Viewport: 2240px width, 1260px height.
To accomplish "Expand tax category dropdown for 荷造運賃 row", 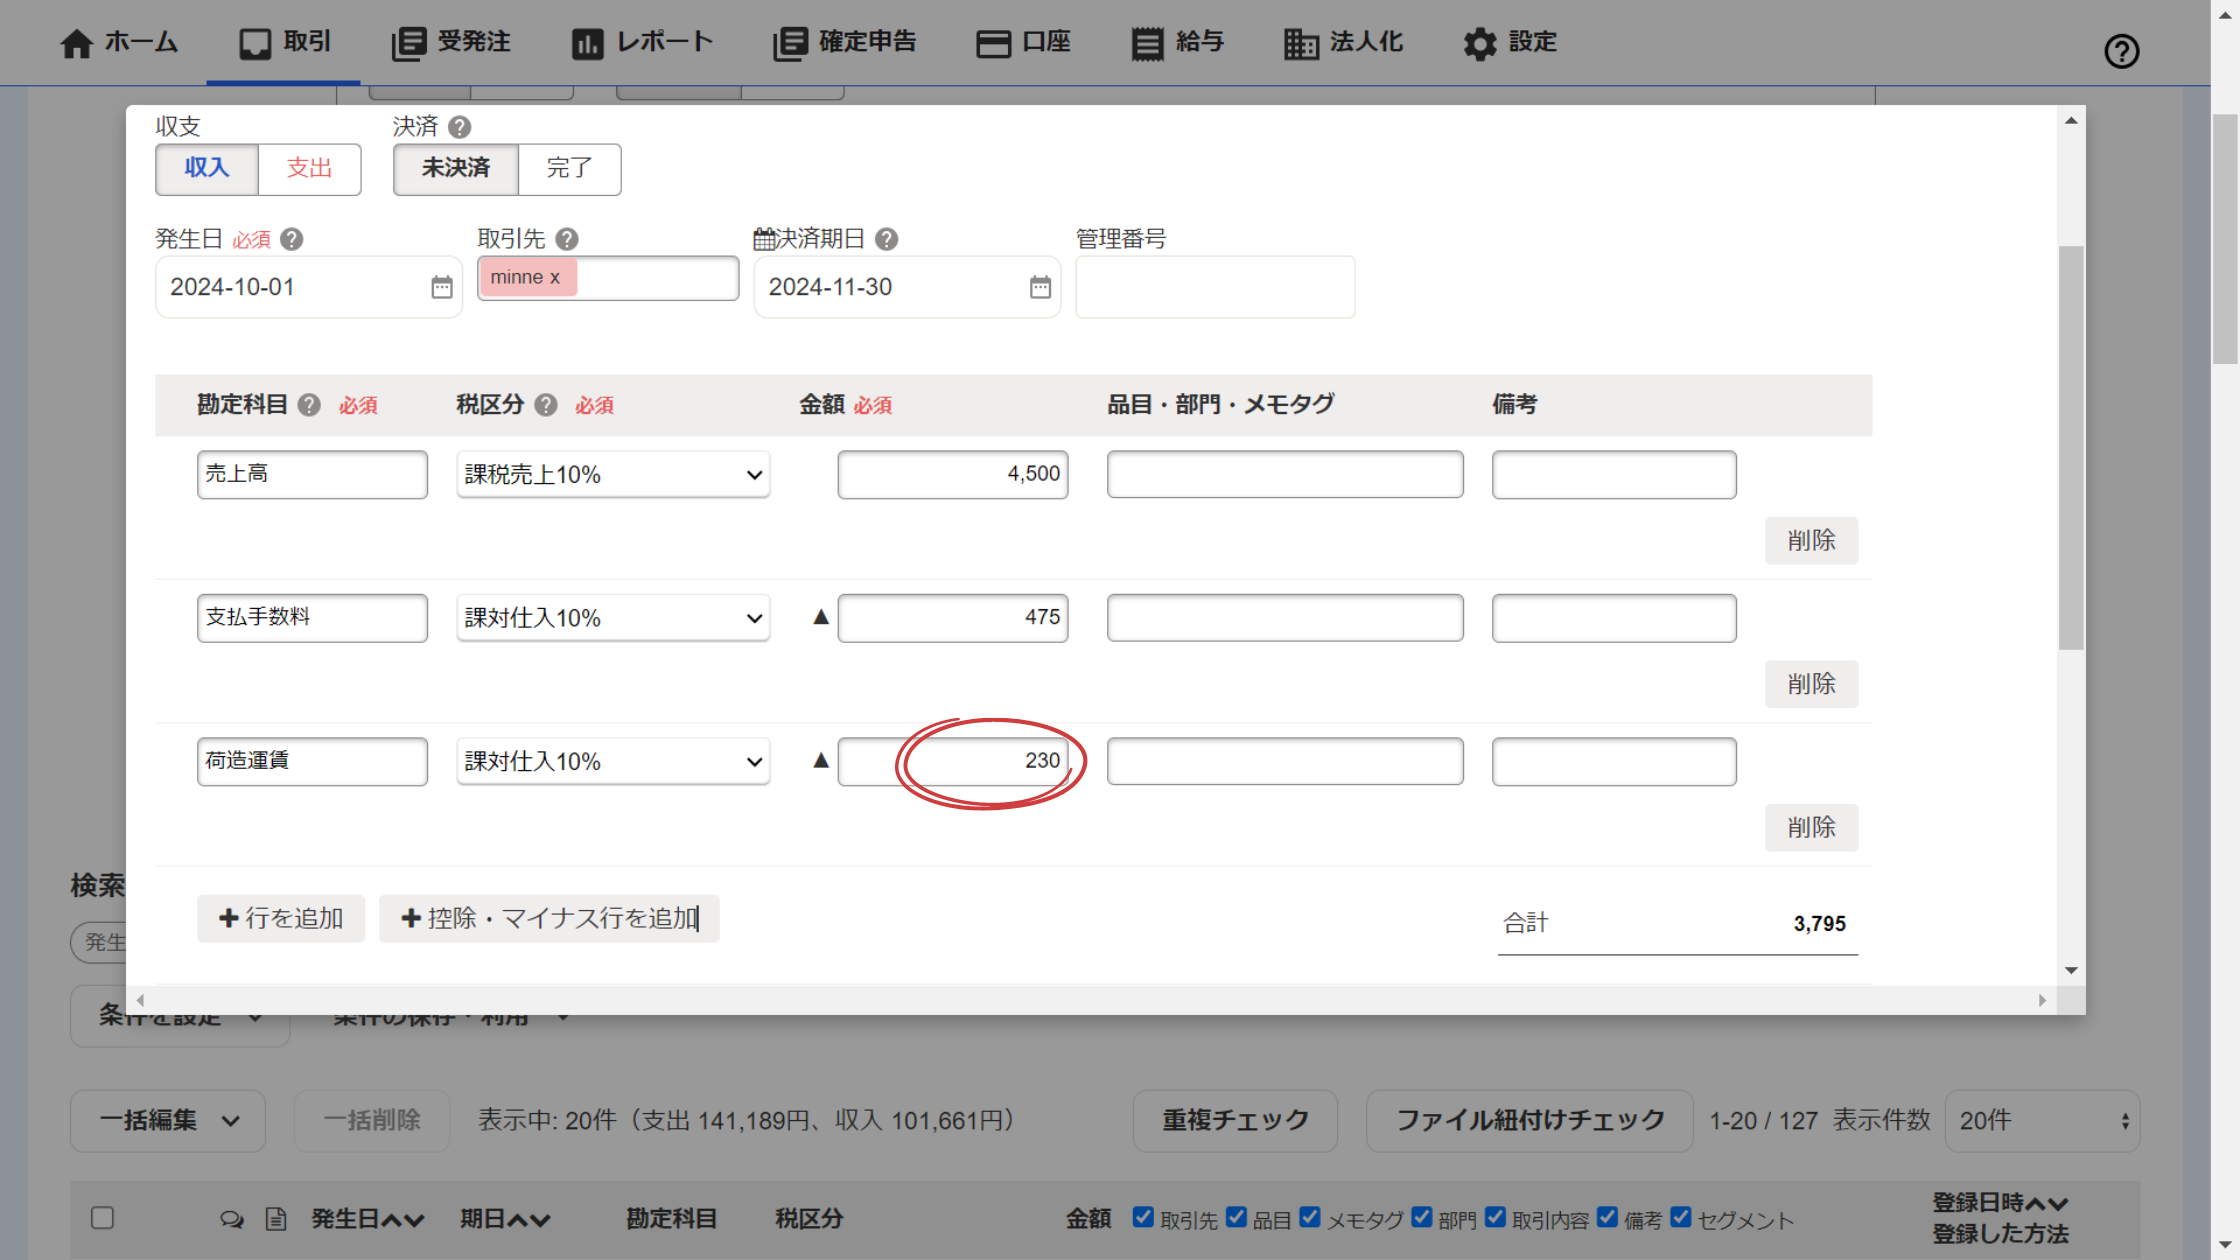I will point(613,762).
